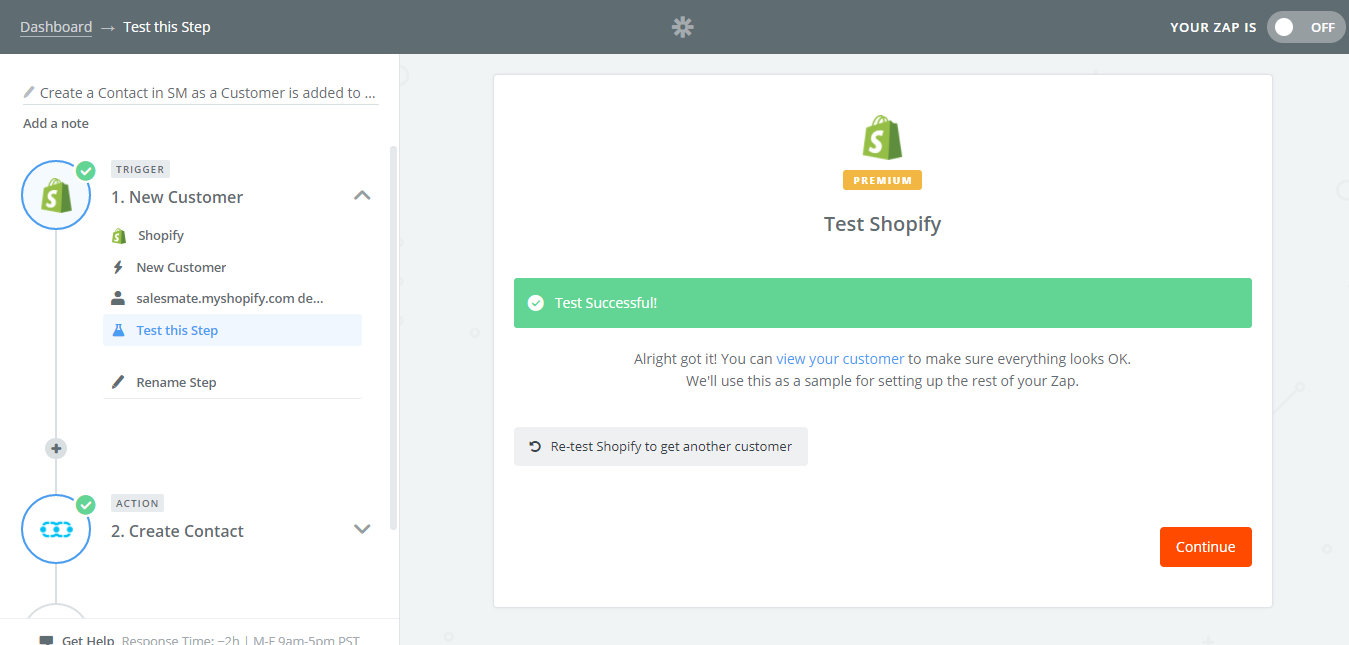This screenshot has height=645, width=1349.
Task: Click the ACTION label tag
Action: (137, 503)
